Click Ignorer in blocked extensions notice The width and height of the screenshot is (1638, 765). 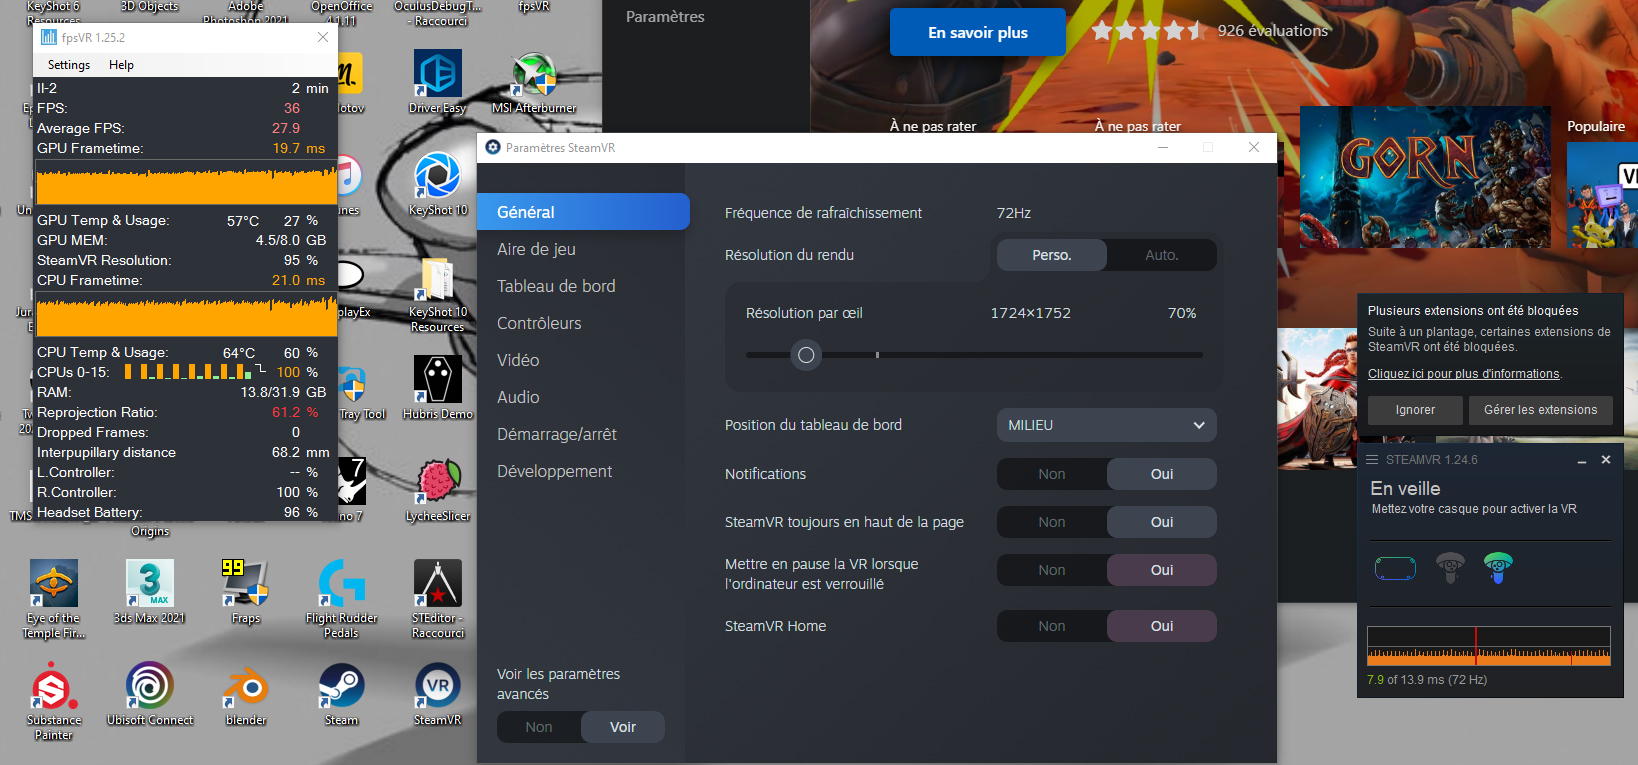click(x=1415, y=410)
